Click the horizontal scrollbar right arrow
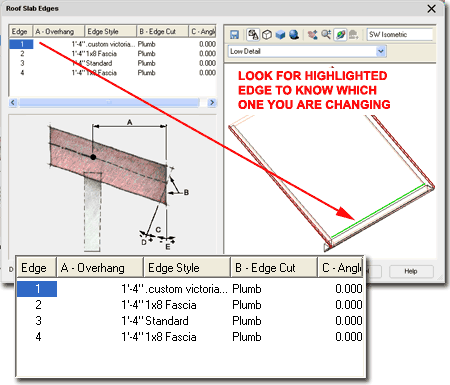Image resolution: width=450 pixels, height=385 pixels. coord(211,103)
